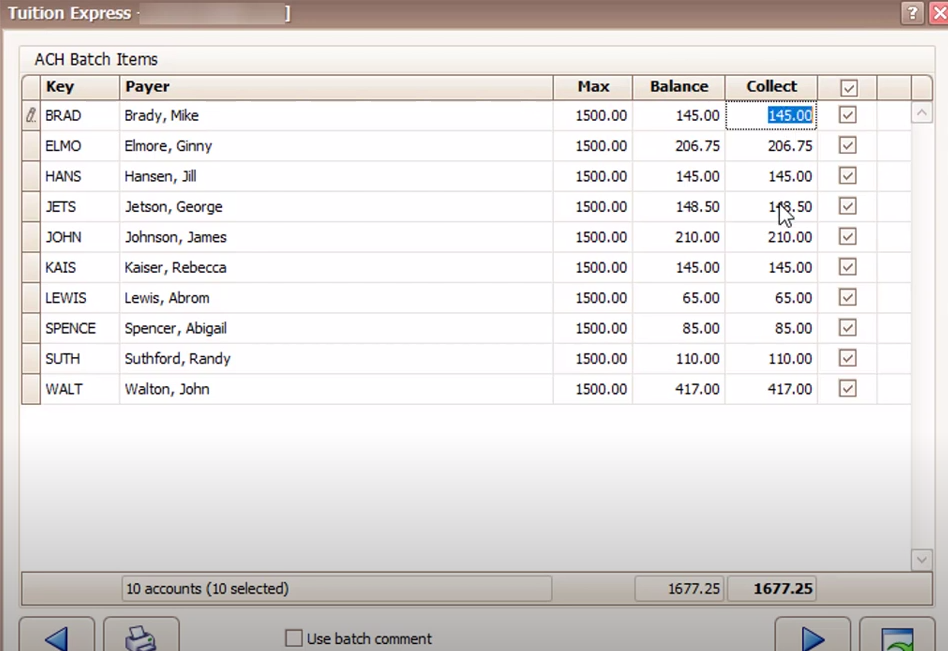Click the Max value in Kaiser row
948x651 pixels.
pos(601,267)
